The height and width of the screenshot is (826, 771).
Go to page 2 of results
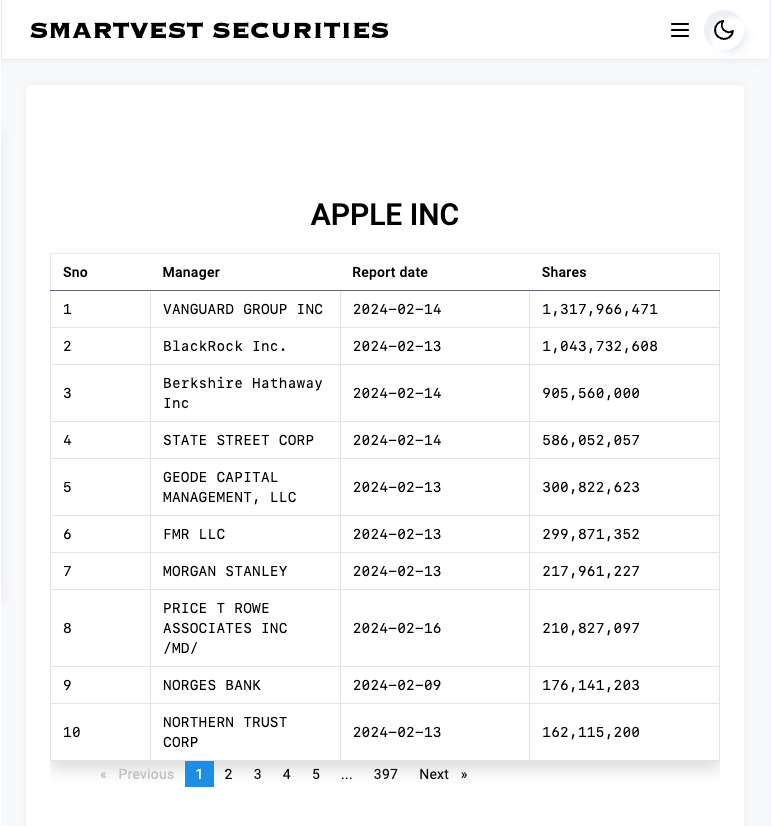[x=228, y=774]
